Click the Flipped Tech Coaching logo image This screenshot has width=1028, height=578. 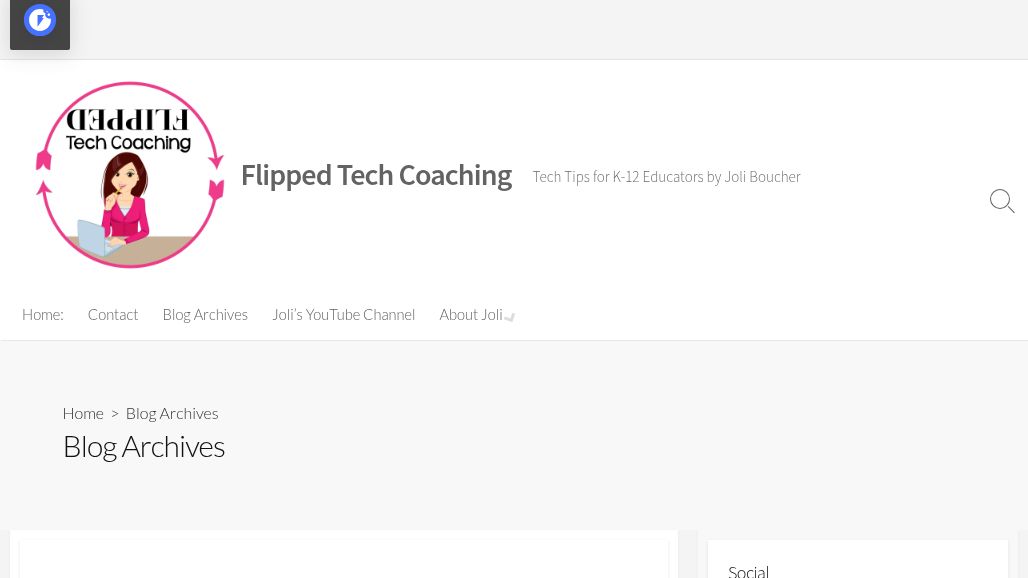(130, 174)
